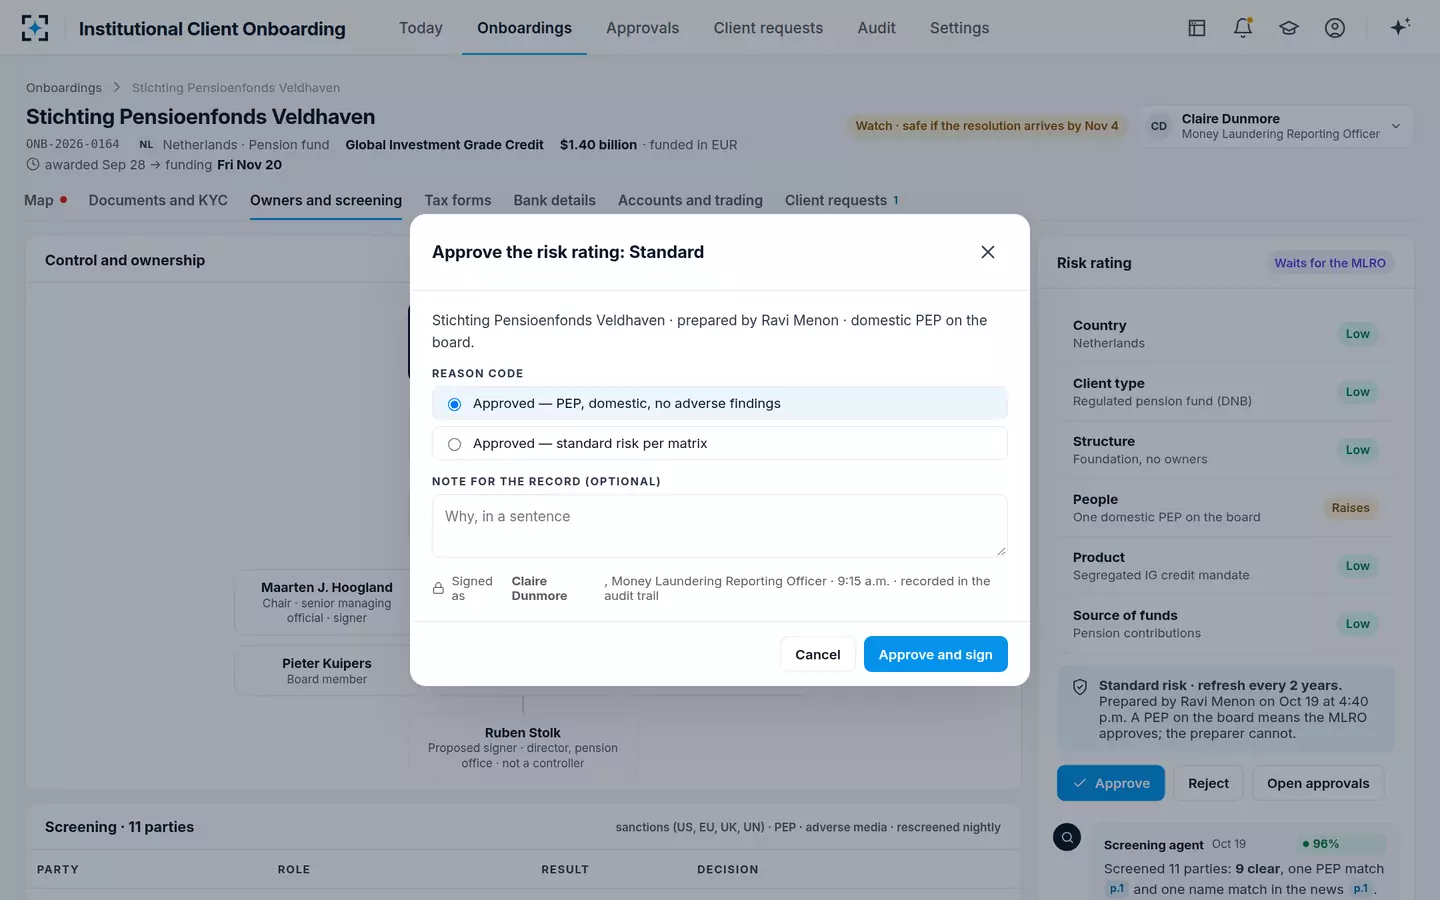The width and height of the screenshot is (1440, 900).
Task: Click the Structure row 'Foundation, no owners'
Action: [1225, 450]
